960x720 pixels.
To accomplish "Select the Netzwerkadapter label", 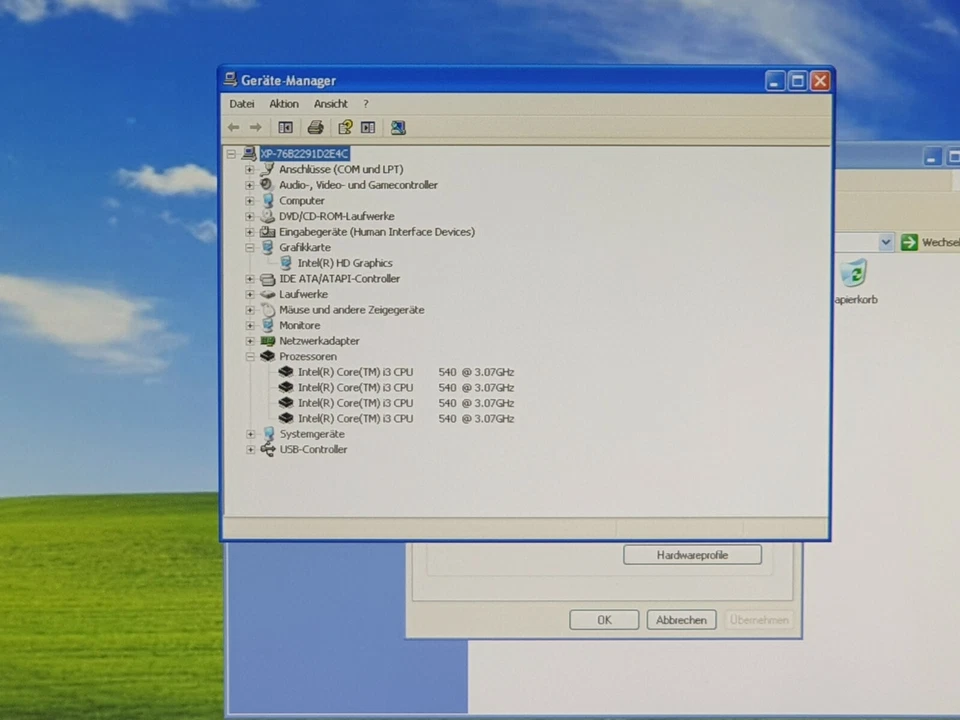I will click(319, 340).
